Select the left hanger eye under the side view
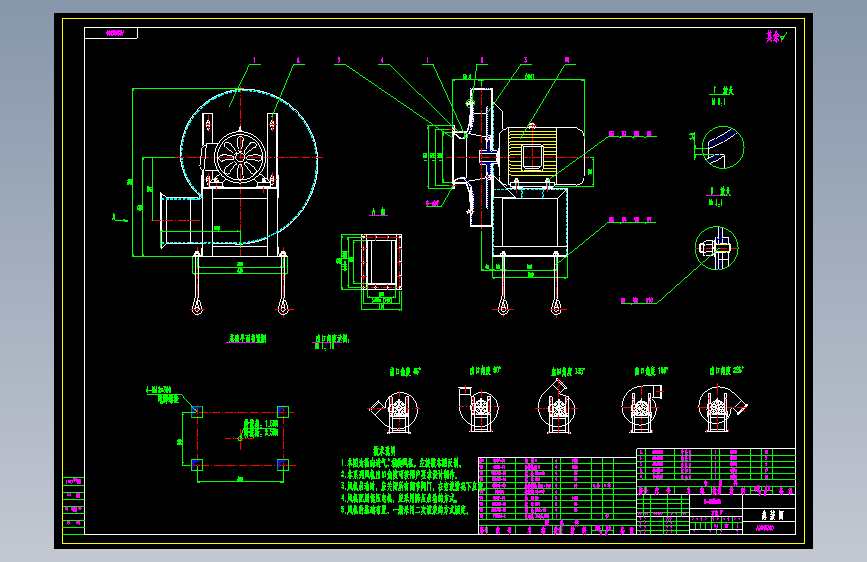This screenshot has height=562, width=867. tap(503, 306)
